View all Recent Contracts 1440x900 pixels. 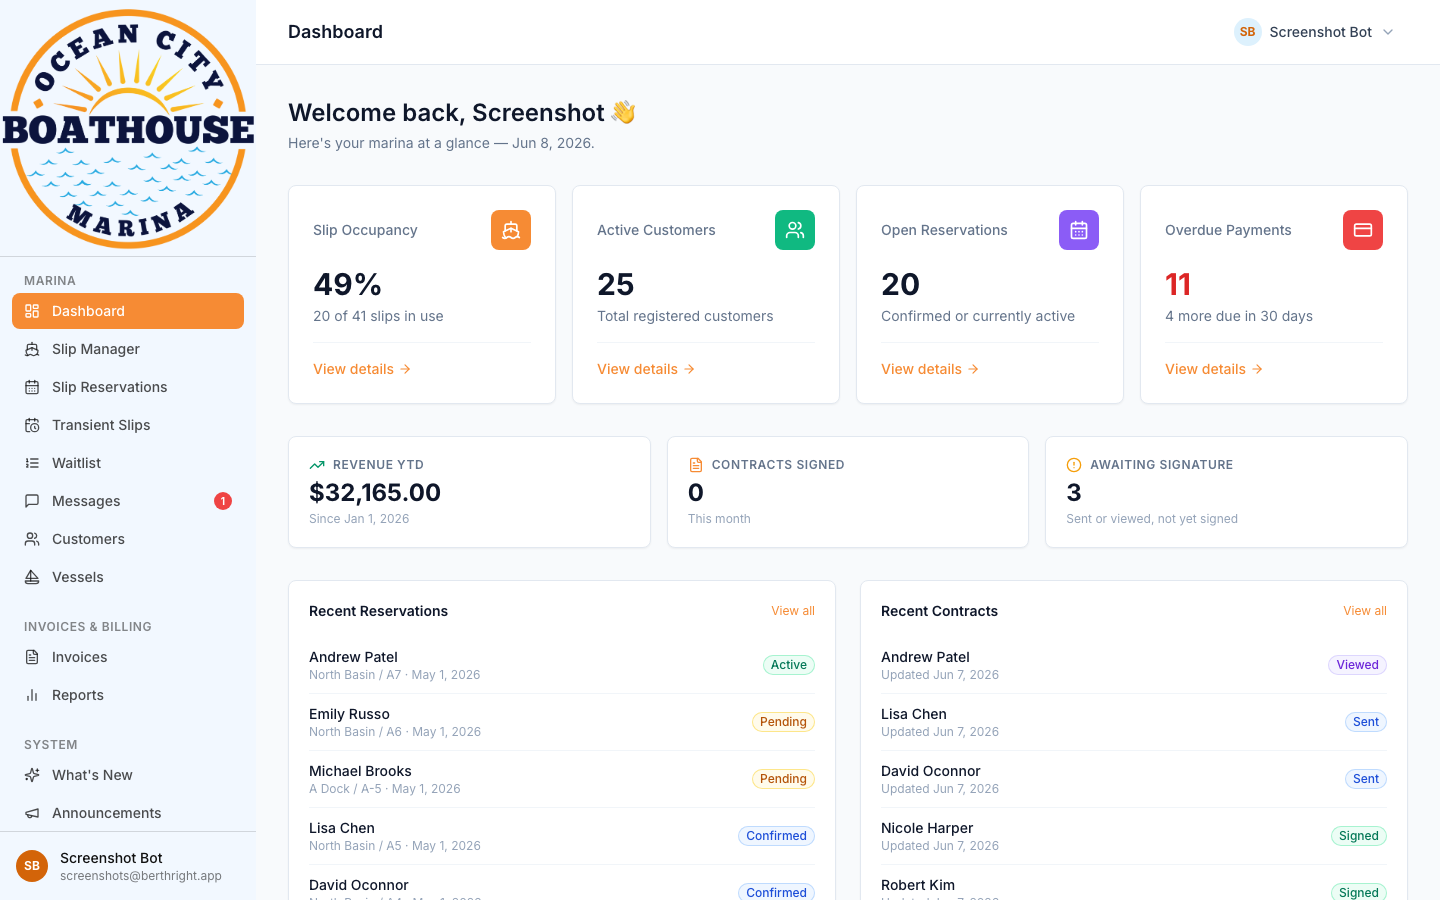[1365, 611]
